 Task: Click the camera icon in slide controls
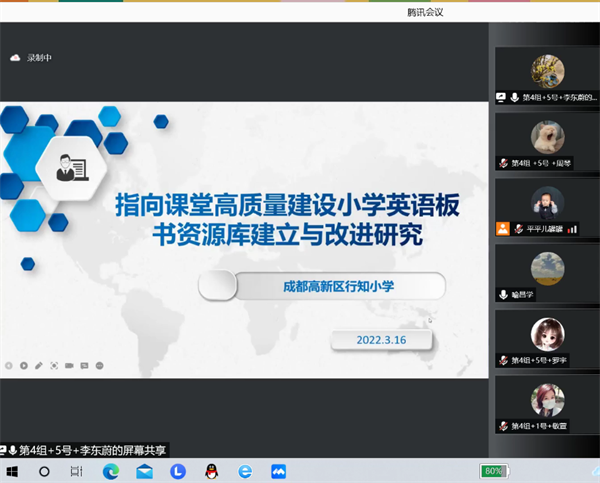point(69,366)
